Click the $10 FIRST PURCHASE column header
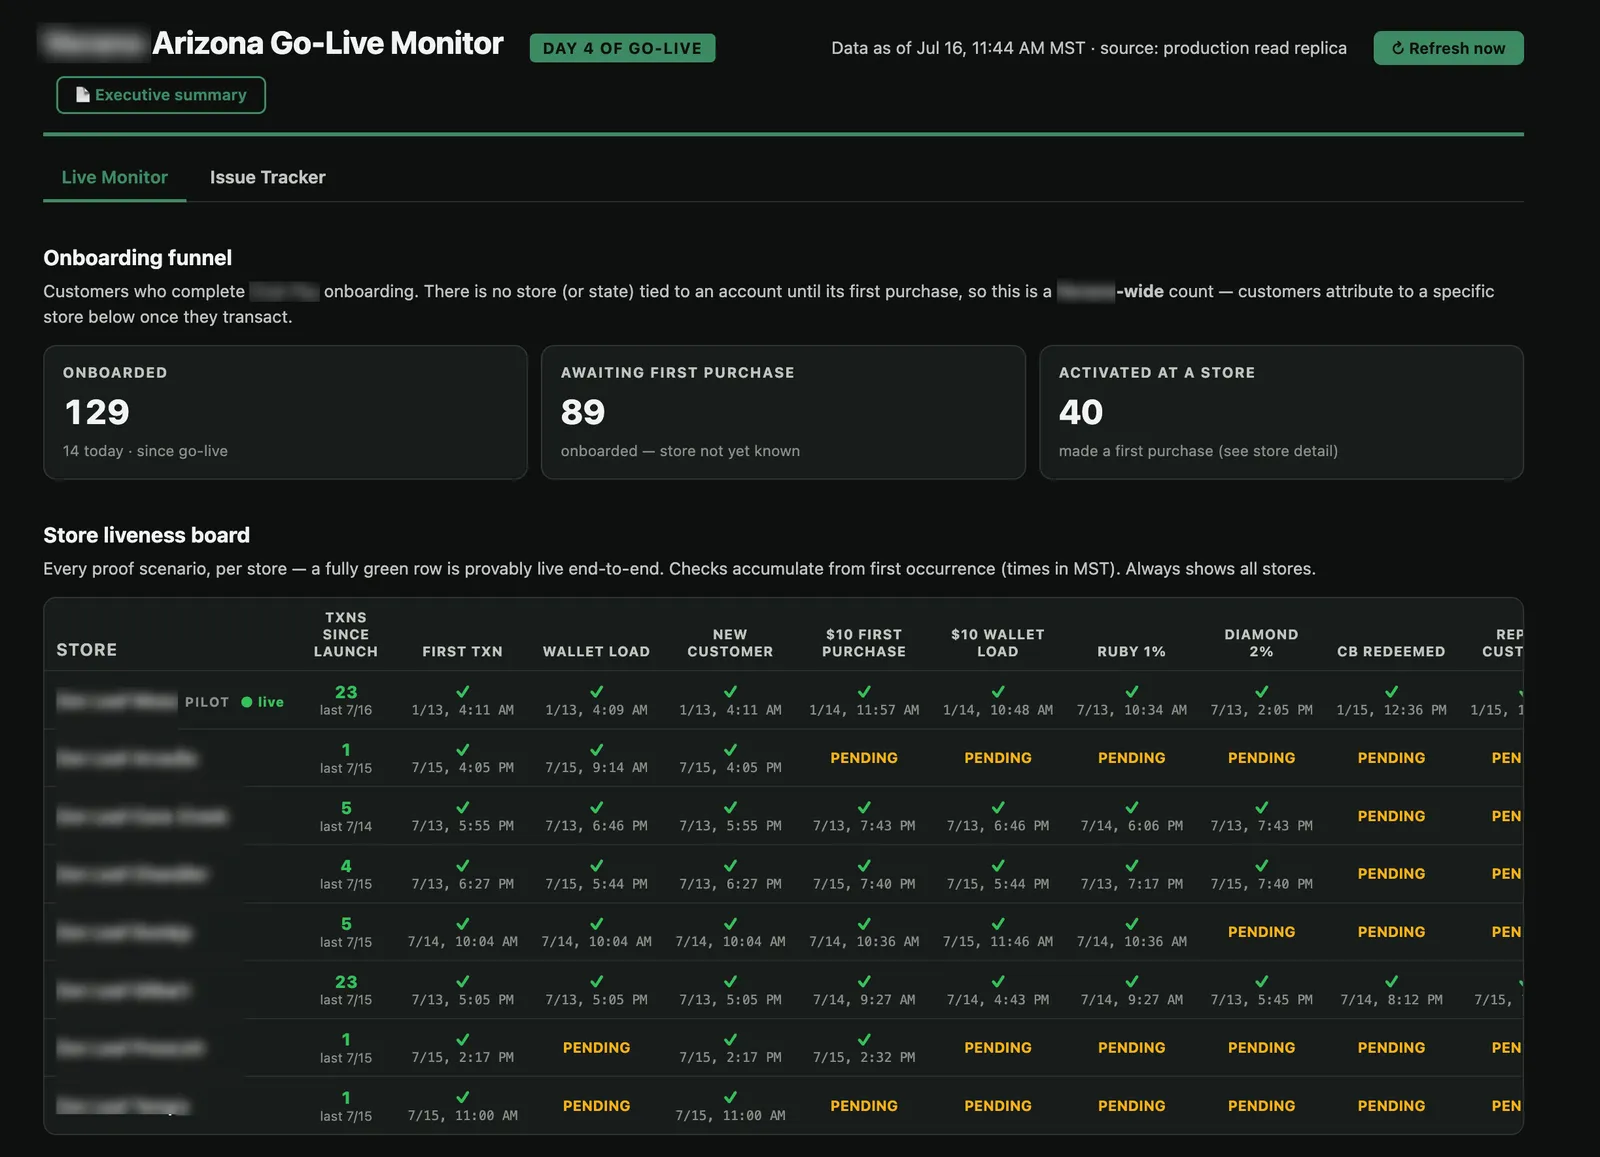This screenshot has height=1157, width=1600. [864, 643]
